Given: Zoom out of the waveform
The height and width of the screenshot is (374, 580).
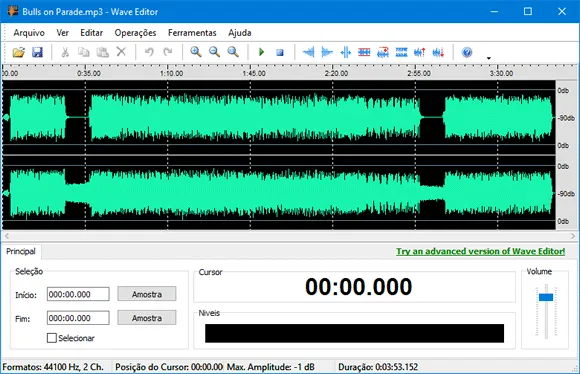Looking at the screenshot, I should pos(215,52).
